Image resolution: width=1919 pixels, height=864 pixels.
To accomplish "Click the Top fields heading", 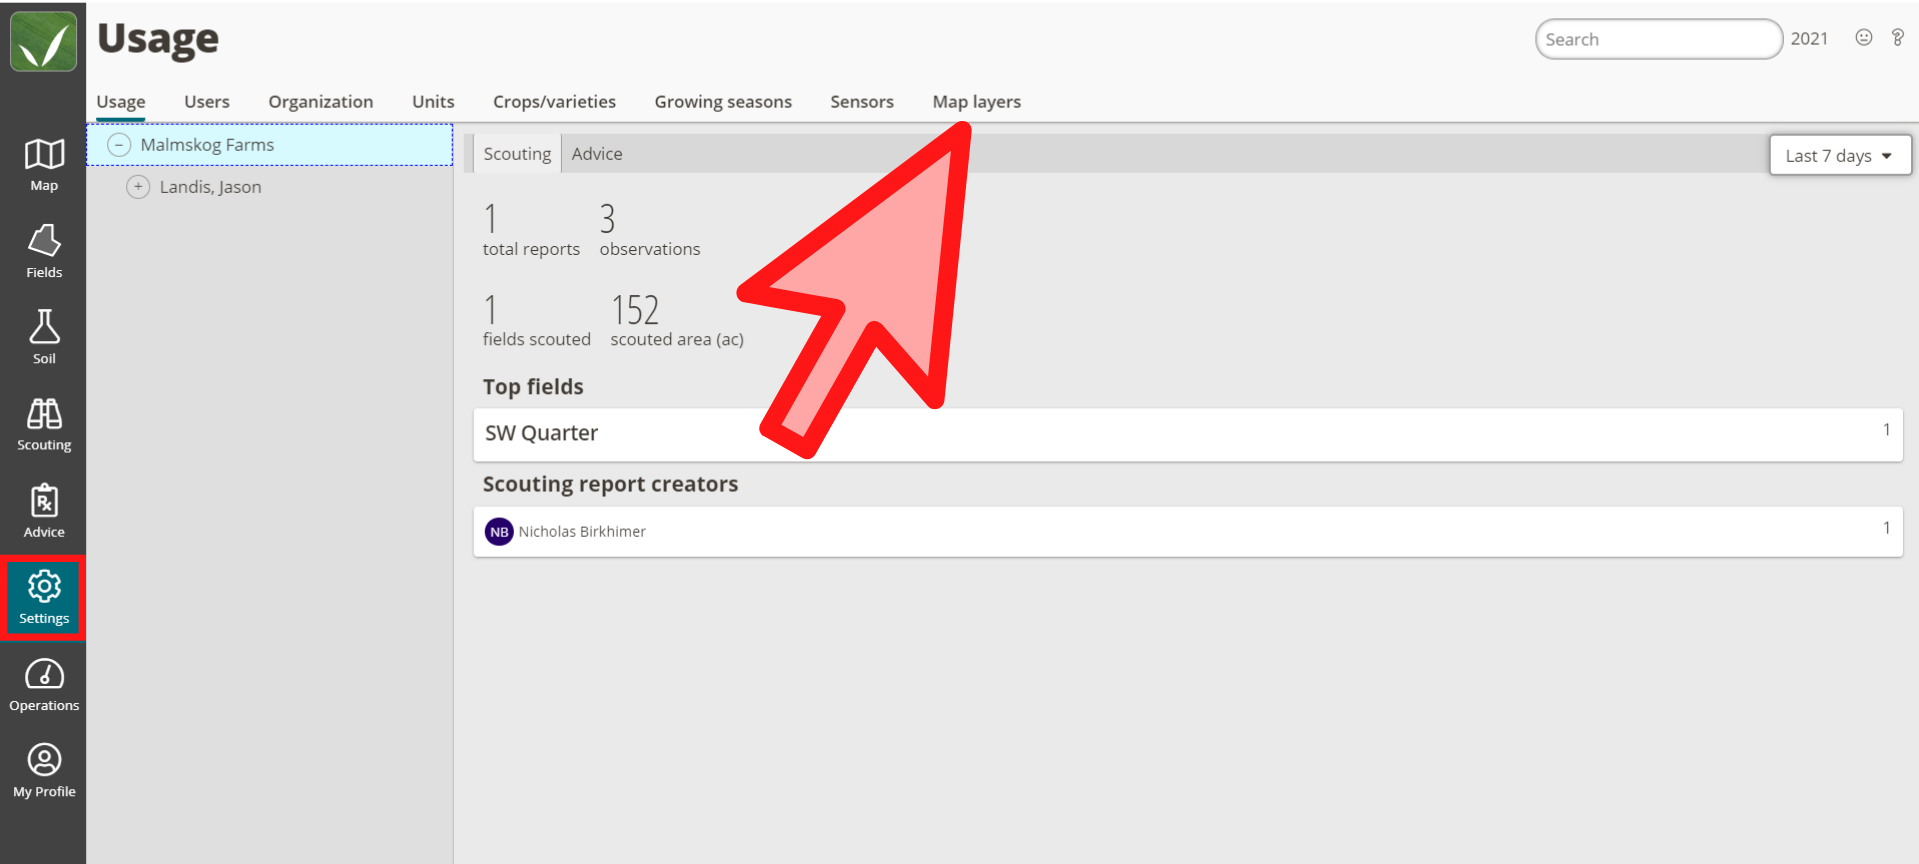I will (x=533, y=387).
